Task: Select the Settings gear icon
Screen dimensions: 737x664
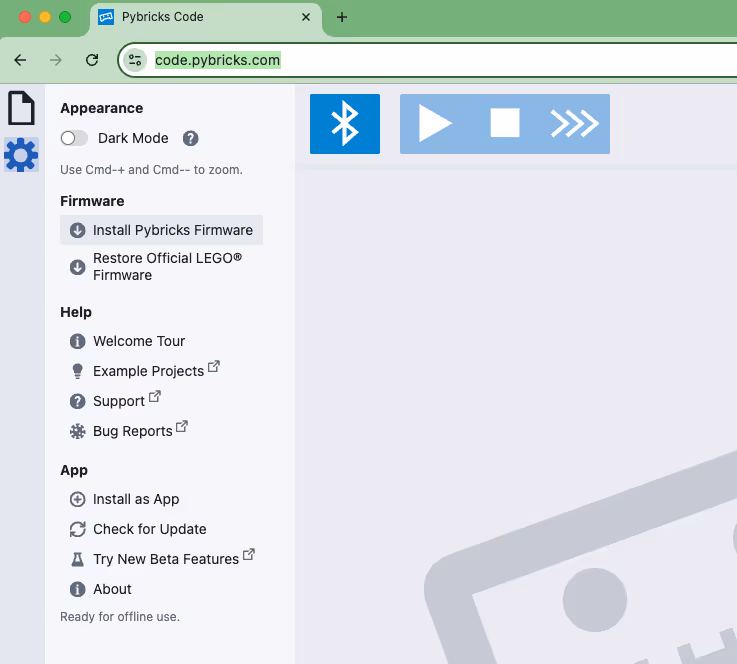Action: pyautogui.click(x=21, y=155)
